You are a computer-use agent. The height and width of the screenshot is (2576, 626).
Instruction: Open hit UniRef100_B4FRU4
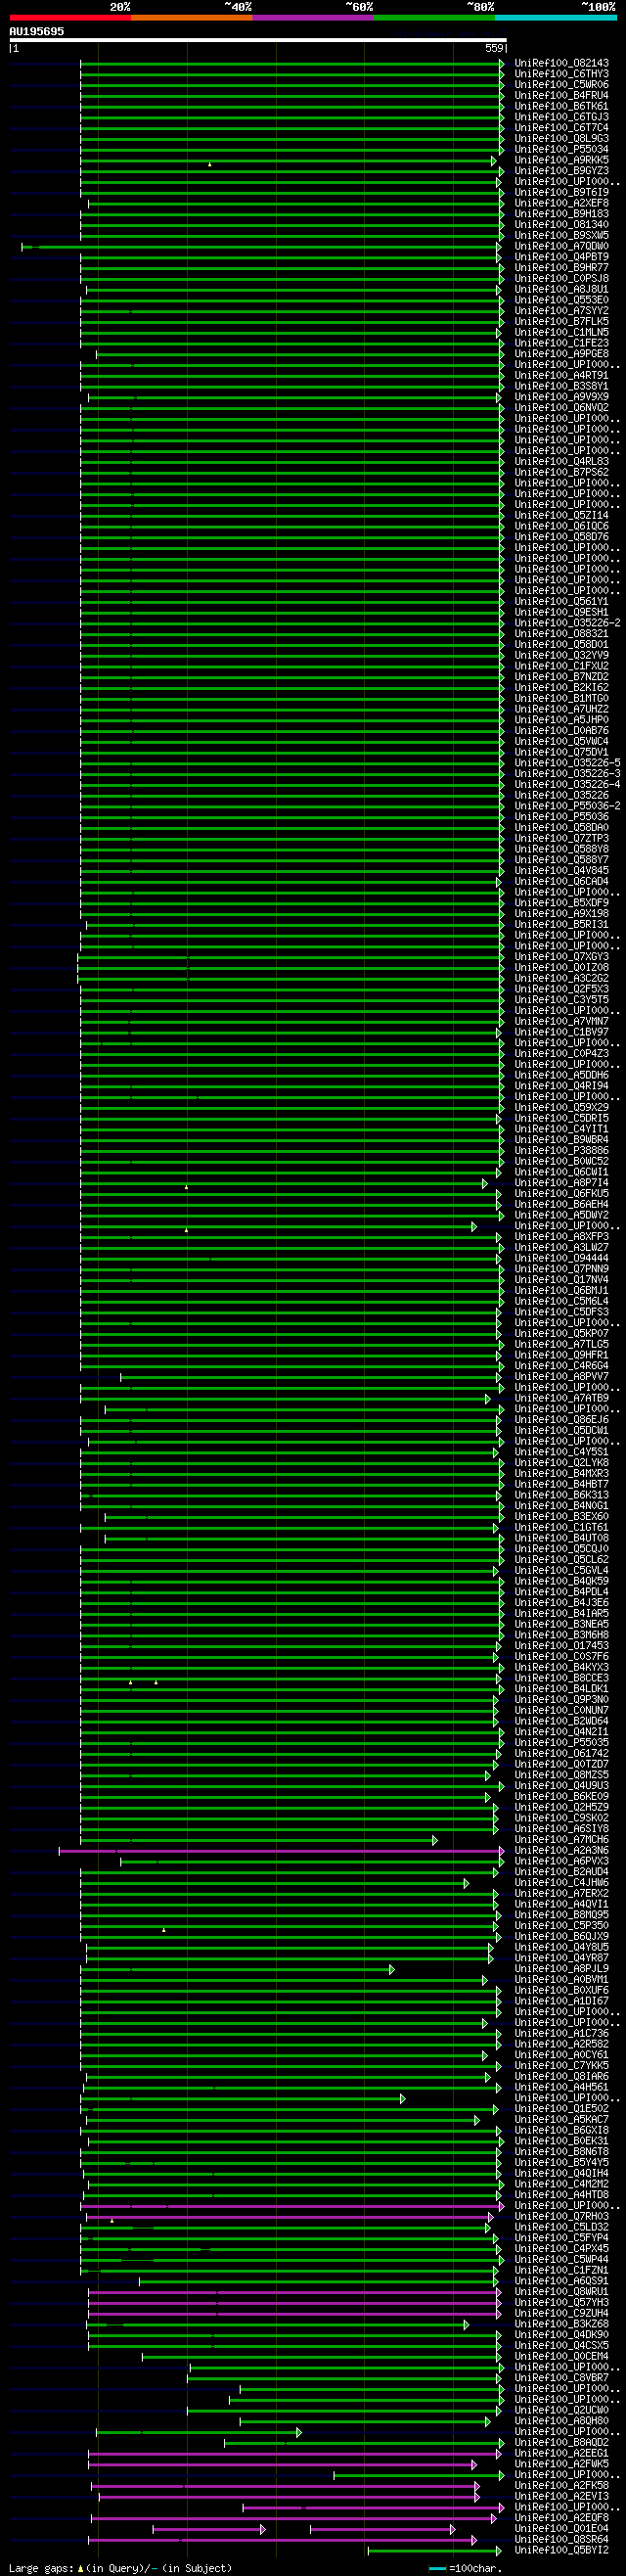coord(562,96)
